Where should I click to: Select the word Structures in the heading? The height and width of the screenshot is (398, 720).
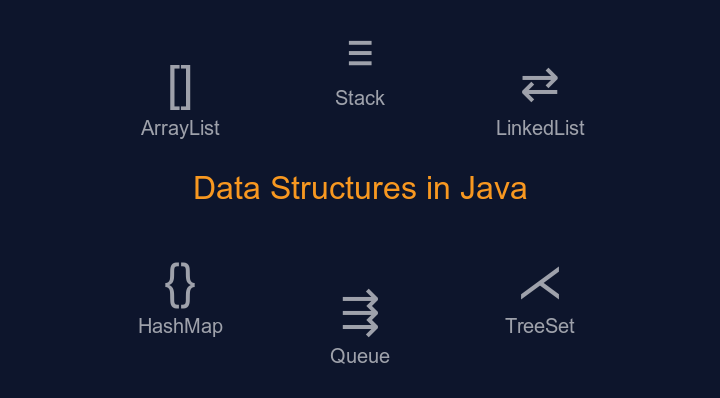tap(343, 188)
